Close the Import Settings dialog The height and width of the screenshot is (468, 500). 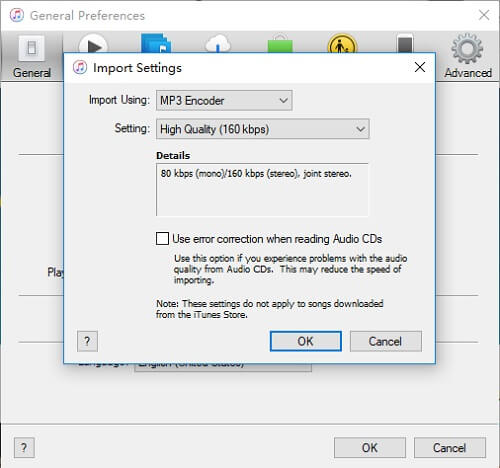pyautogui.click(x=420, y=67)
